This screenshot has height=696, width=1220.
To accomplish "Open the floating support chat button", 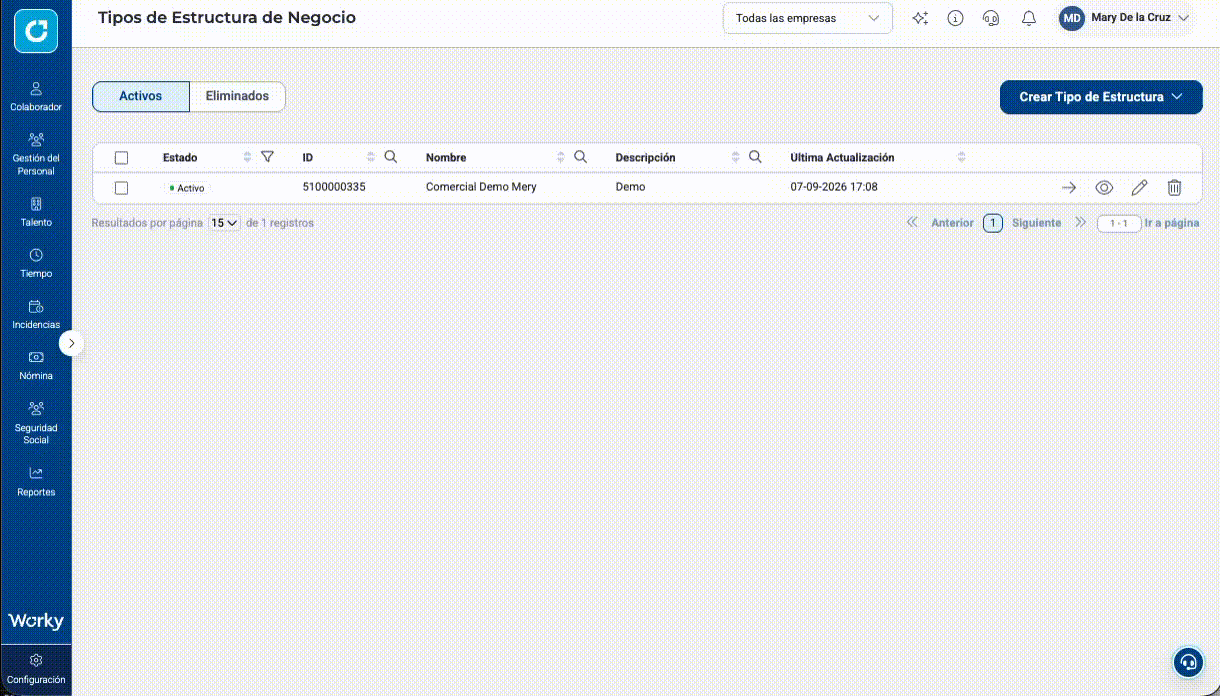I will (1188, 662).
